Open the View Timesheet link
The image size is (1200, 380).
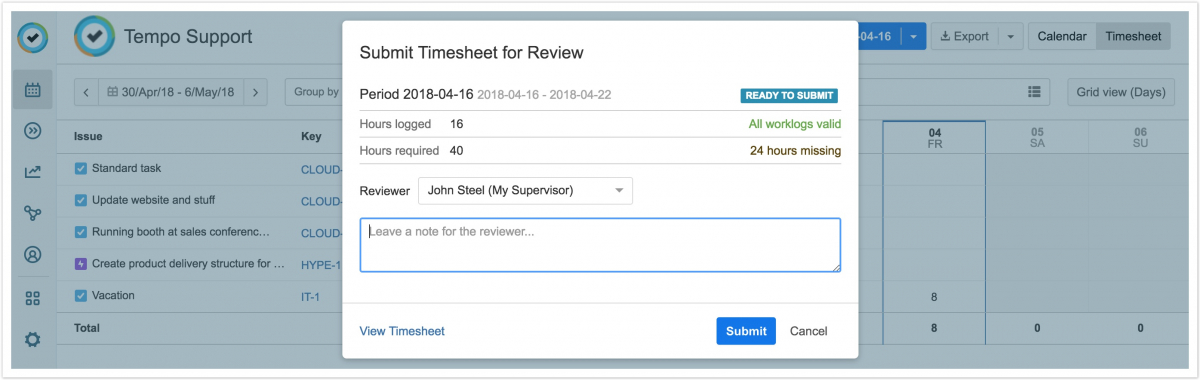(x=402, y=331)
